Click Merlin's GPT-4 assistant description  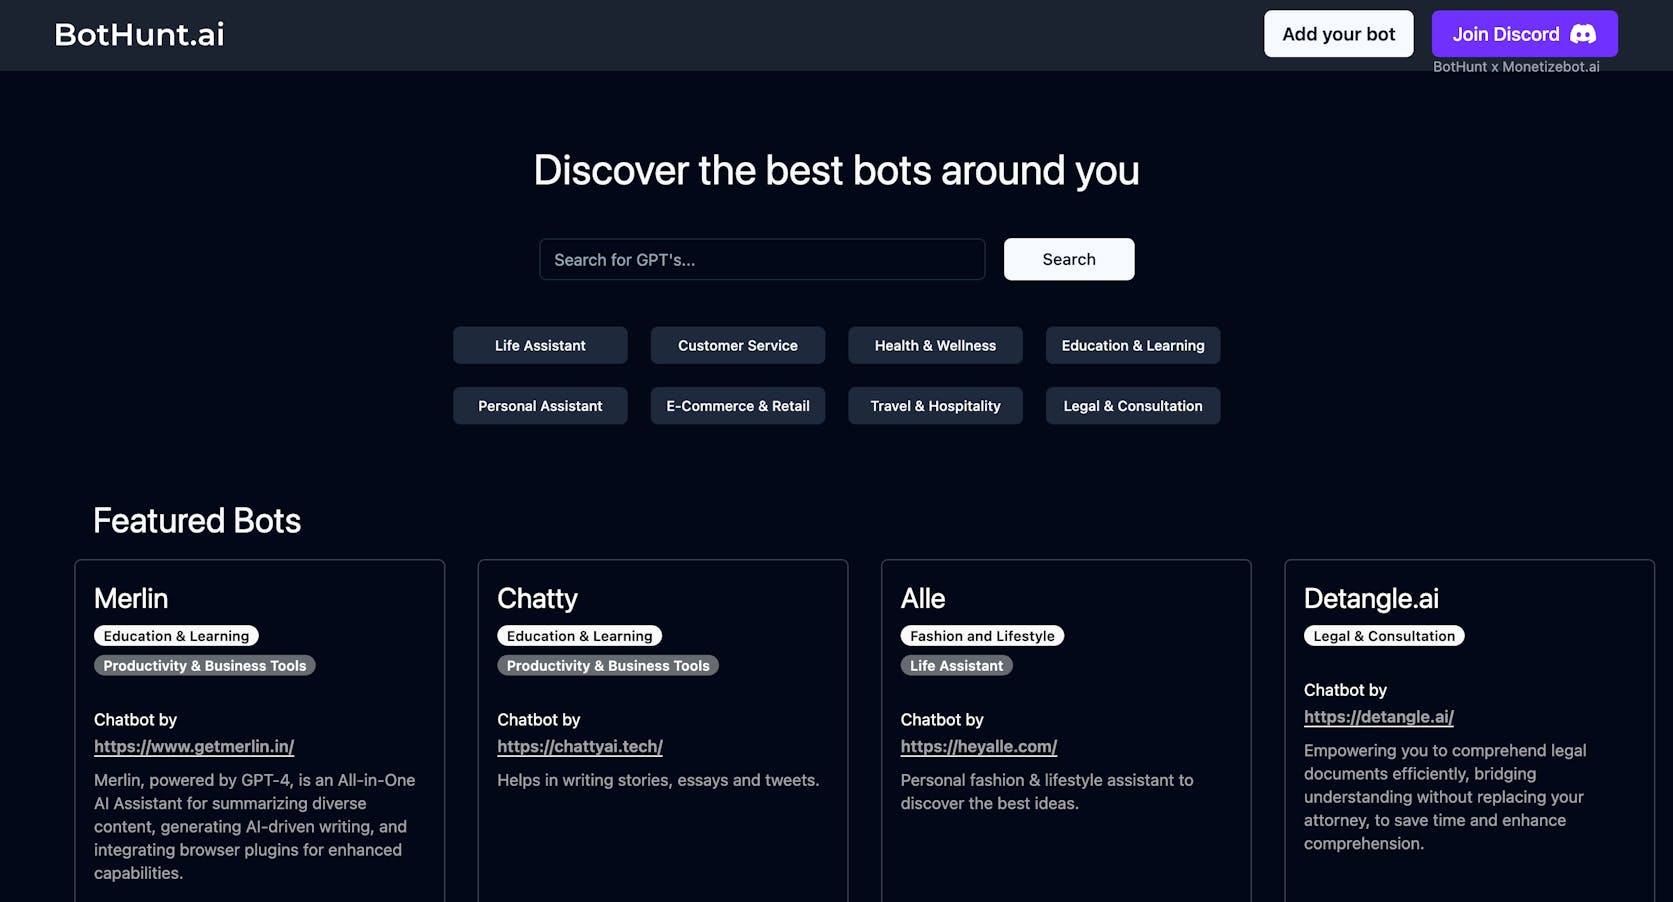point(255,826)
